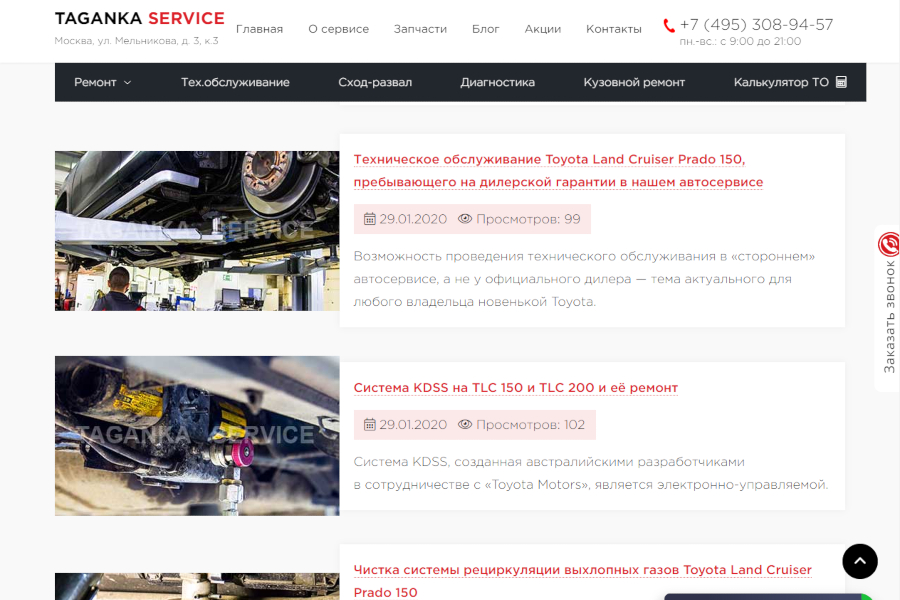Image resolution: width=900 pixels, height=600 pixels.
Task: Open the Контакты page
Action: click(613, 29)
